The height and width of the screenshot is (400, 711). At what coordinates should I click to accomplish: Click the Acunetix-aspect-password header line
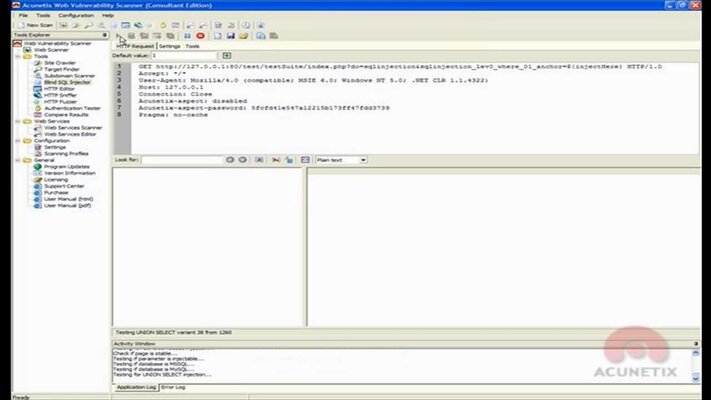264,108
